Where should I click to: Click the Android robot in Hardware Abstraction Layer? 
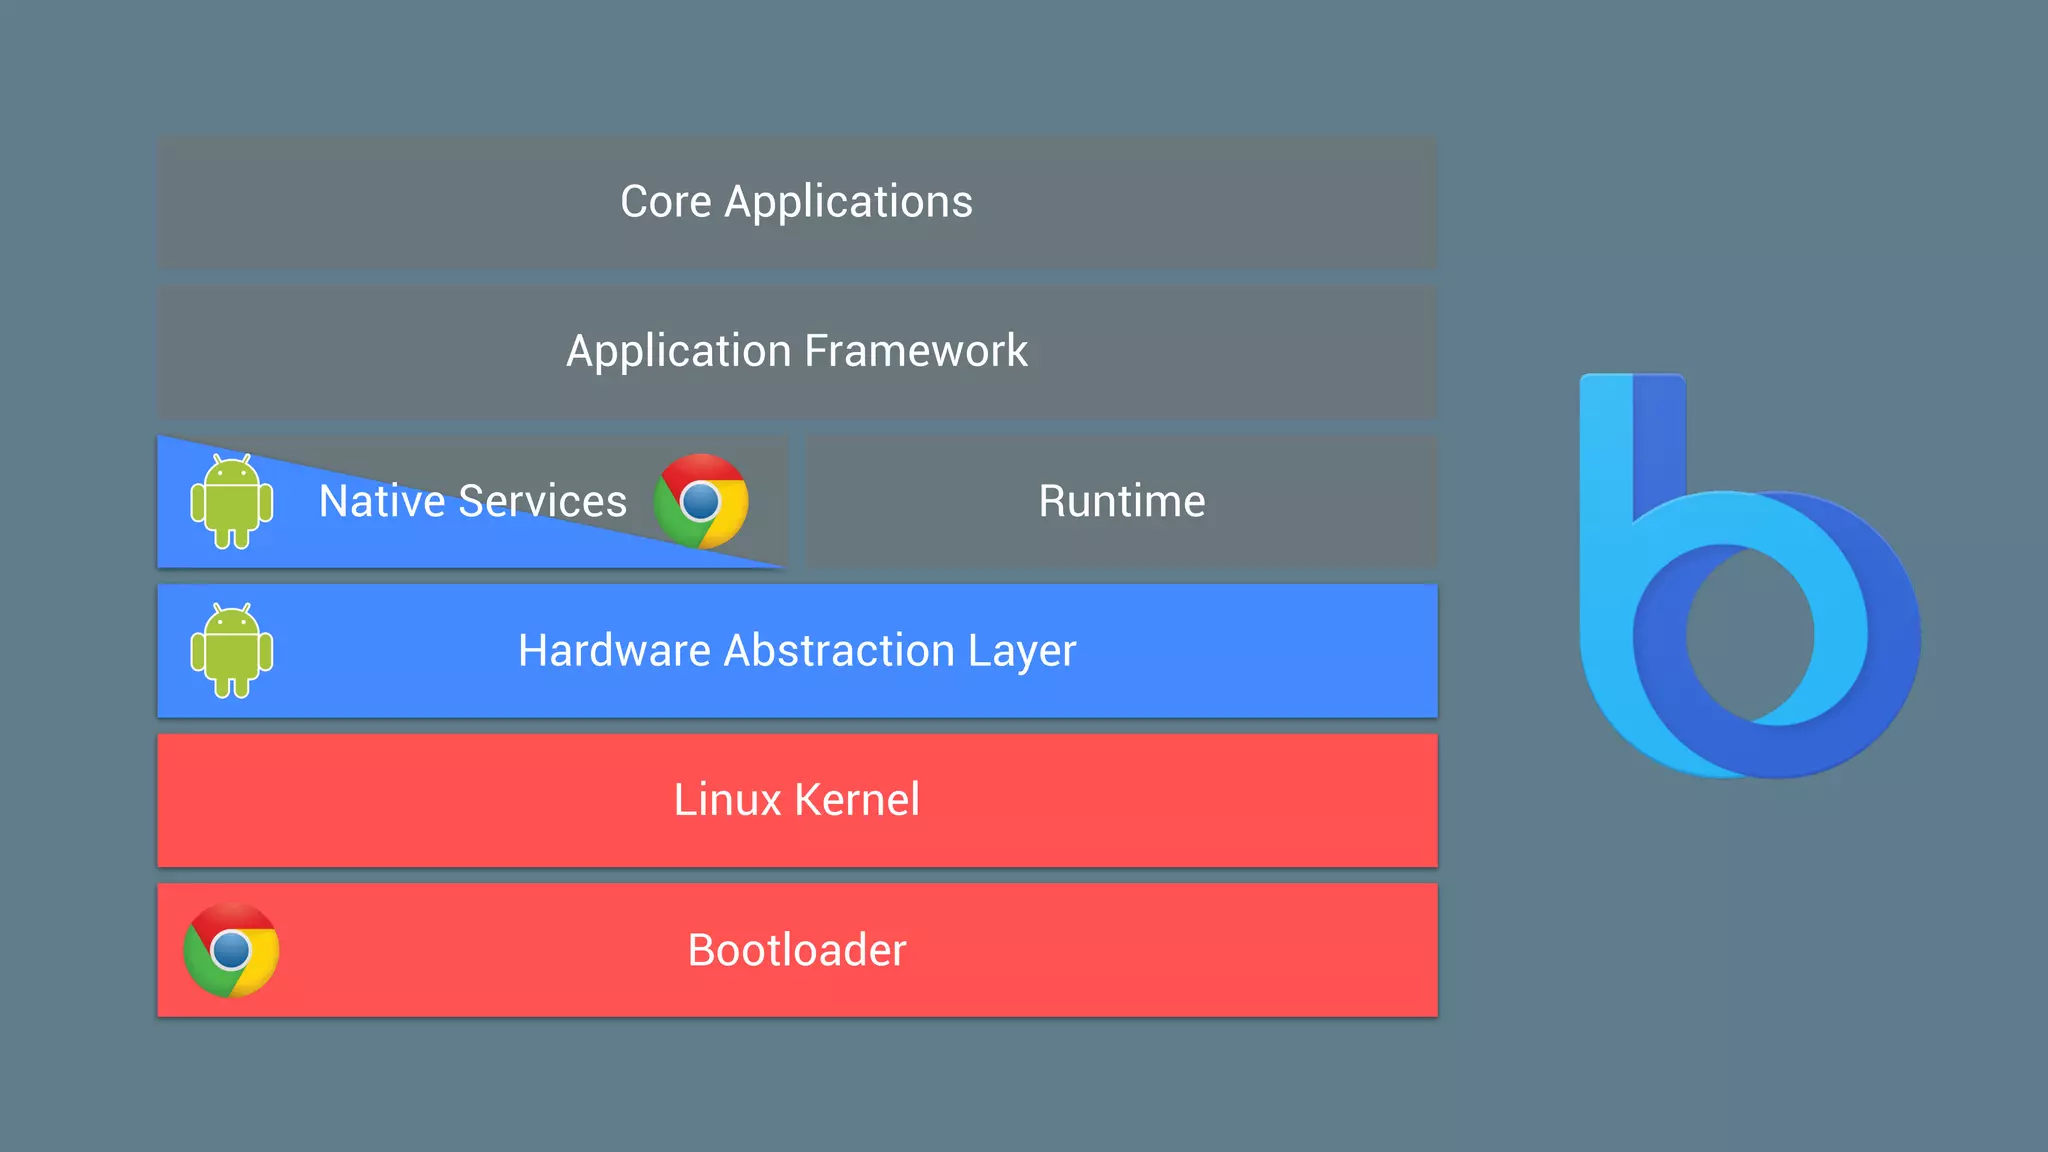coord(232,651)
